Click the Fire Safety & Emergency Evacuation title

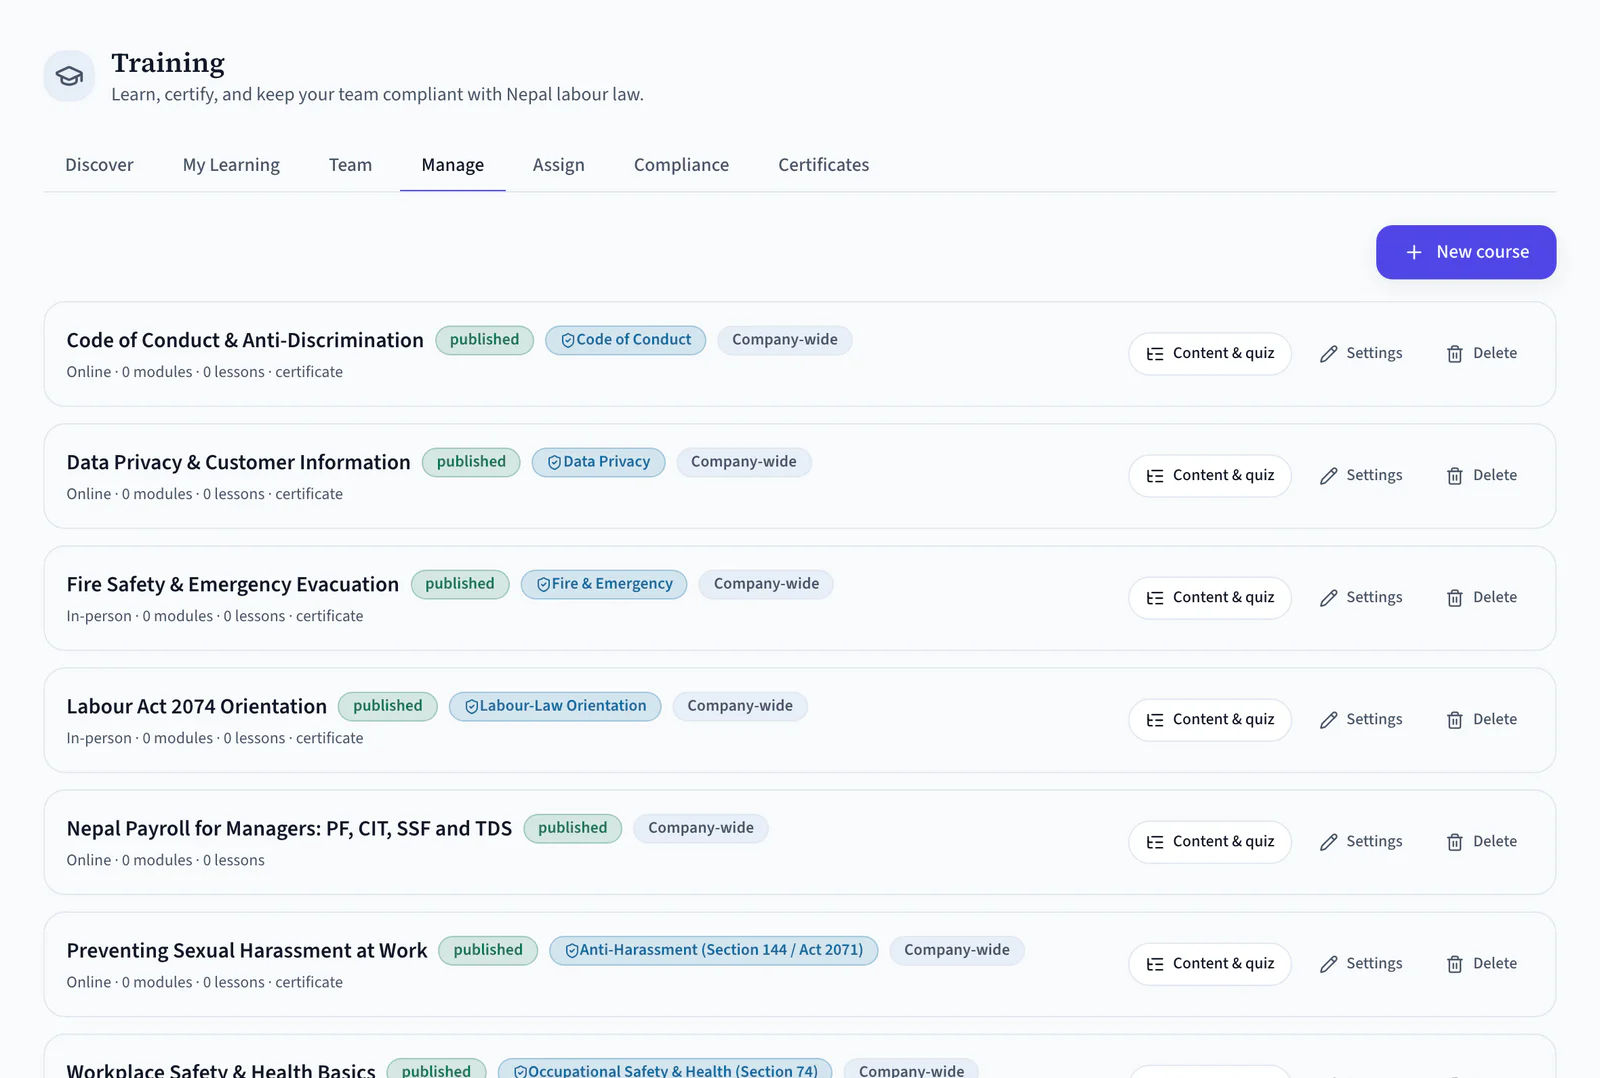tap(233, 584)
